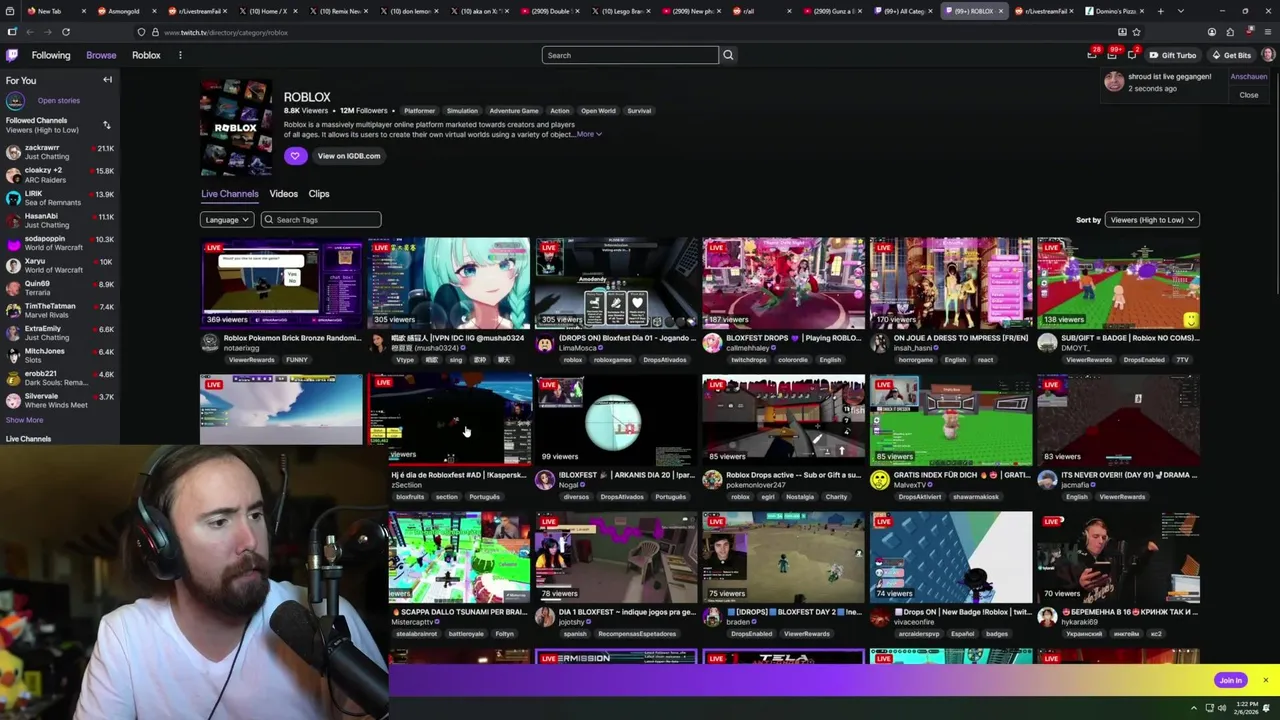Click the bookmark star in address bar

[x=1136, y=32]
